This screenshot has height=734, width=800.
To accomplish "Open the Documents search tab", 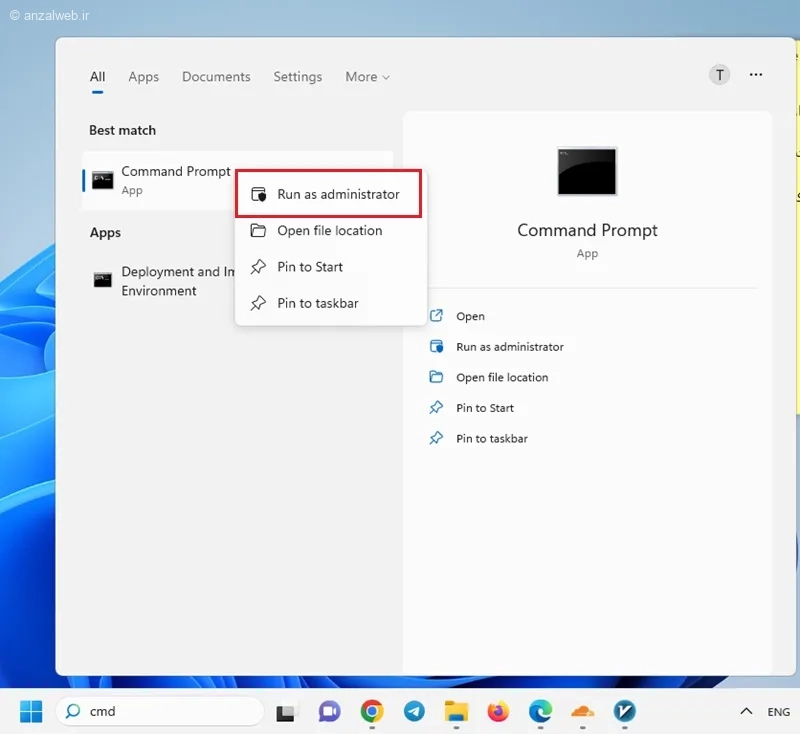I will (x=216, y=77).
